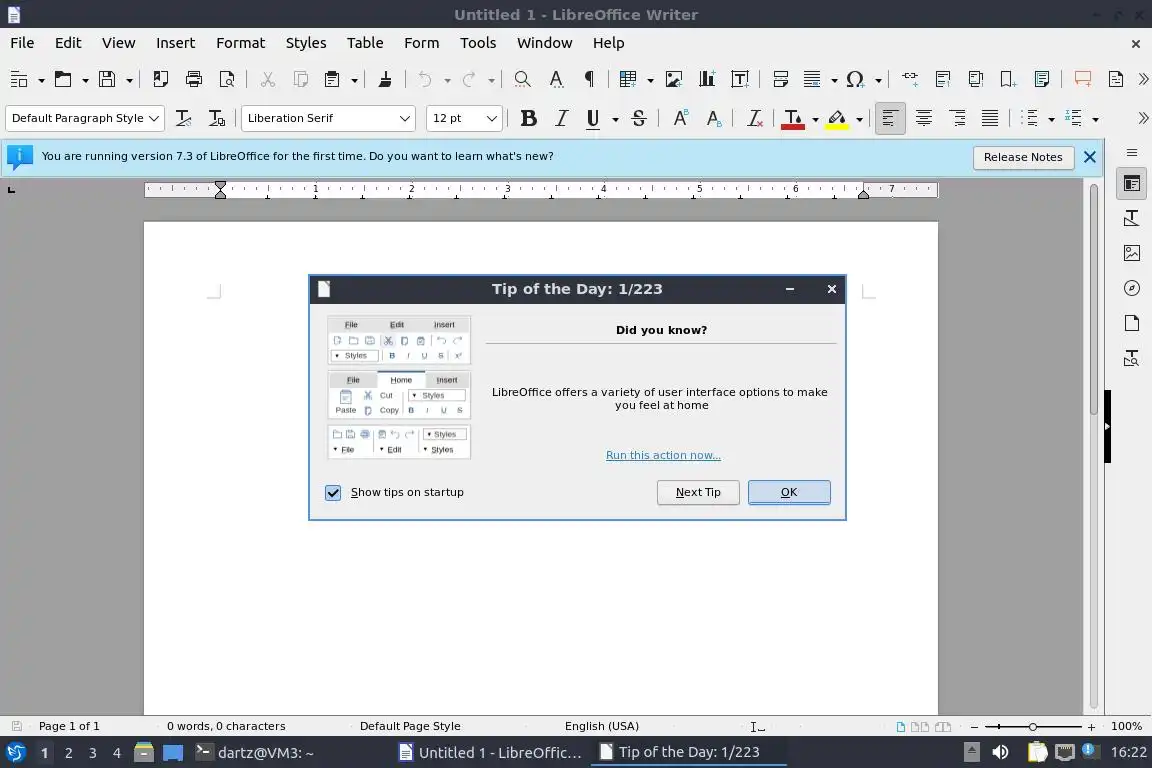This screenshot has width=1152, height=768.
Task: Open the Navigator compass sidebar icon
Action: click(1131, 288)
